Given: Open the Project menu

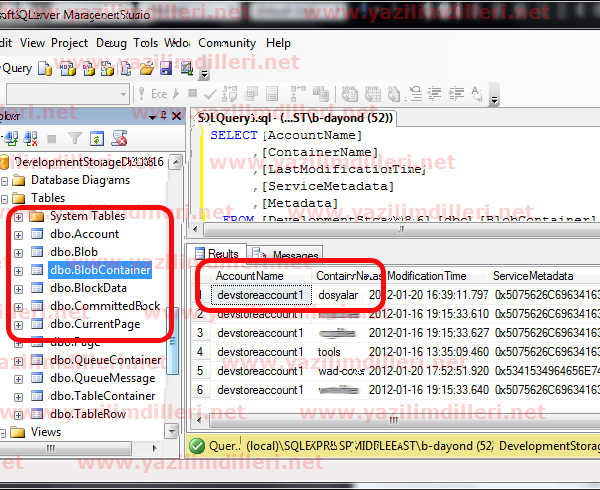Looking at the screenshot, I should pos(70,43).
